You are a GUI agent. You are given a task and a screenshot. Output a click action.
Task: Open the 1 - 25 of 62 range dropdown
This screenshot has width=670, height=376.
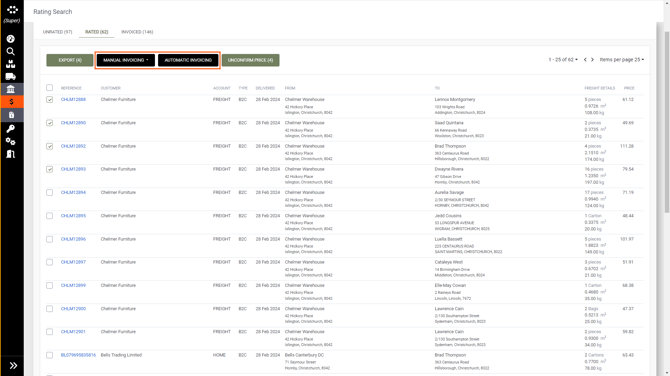(x=563, y=60)
